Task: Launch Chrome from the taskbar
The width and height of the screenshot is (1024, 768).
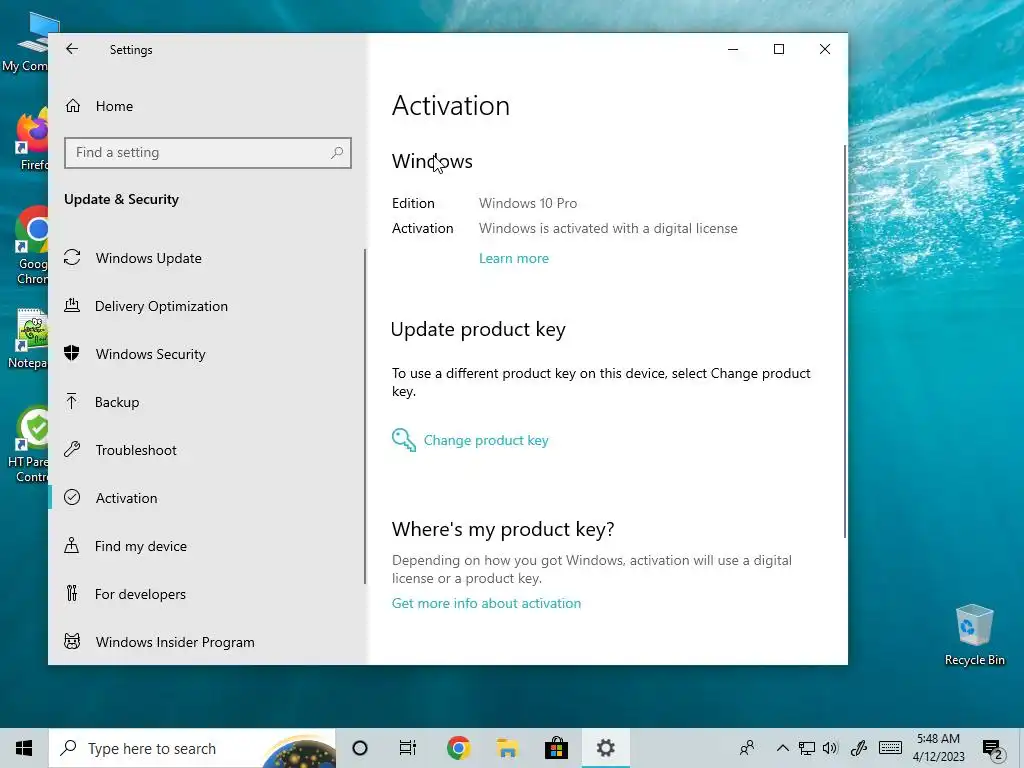Action: [458, 748]
